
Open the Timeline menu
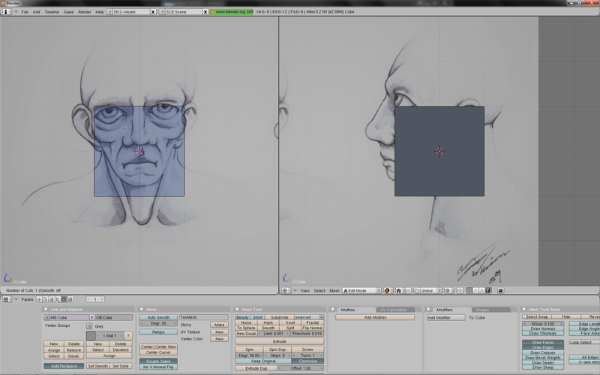coord(52,12)
